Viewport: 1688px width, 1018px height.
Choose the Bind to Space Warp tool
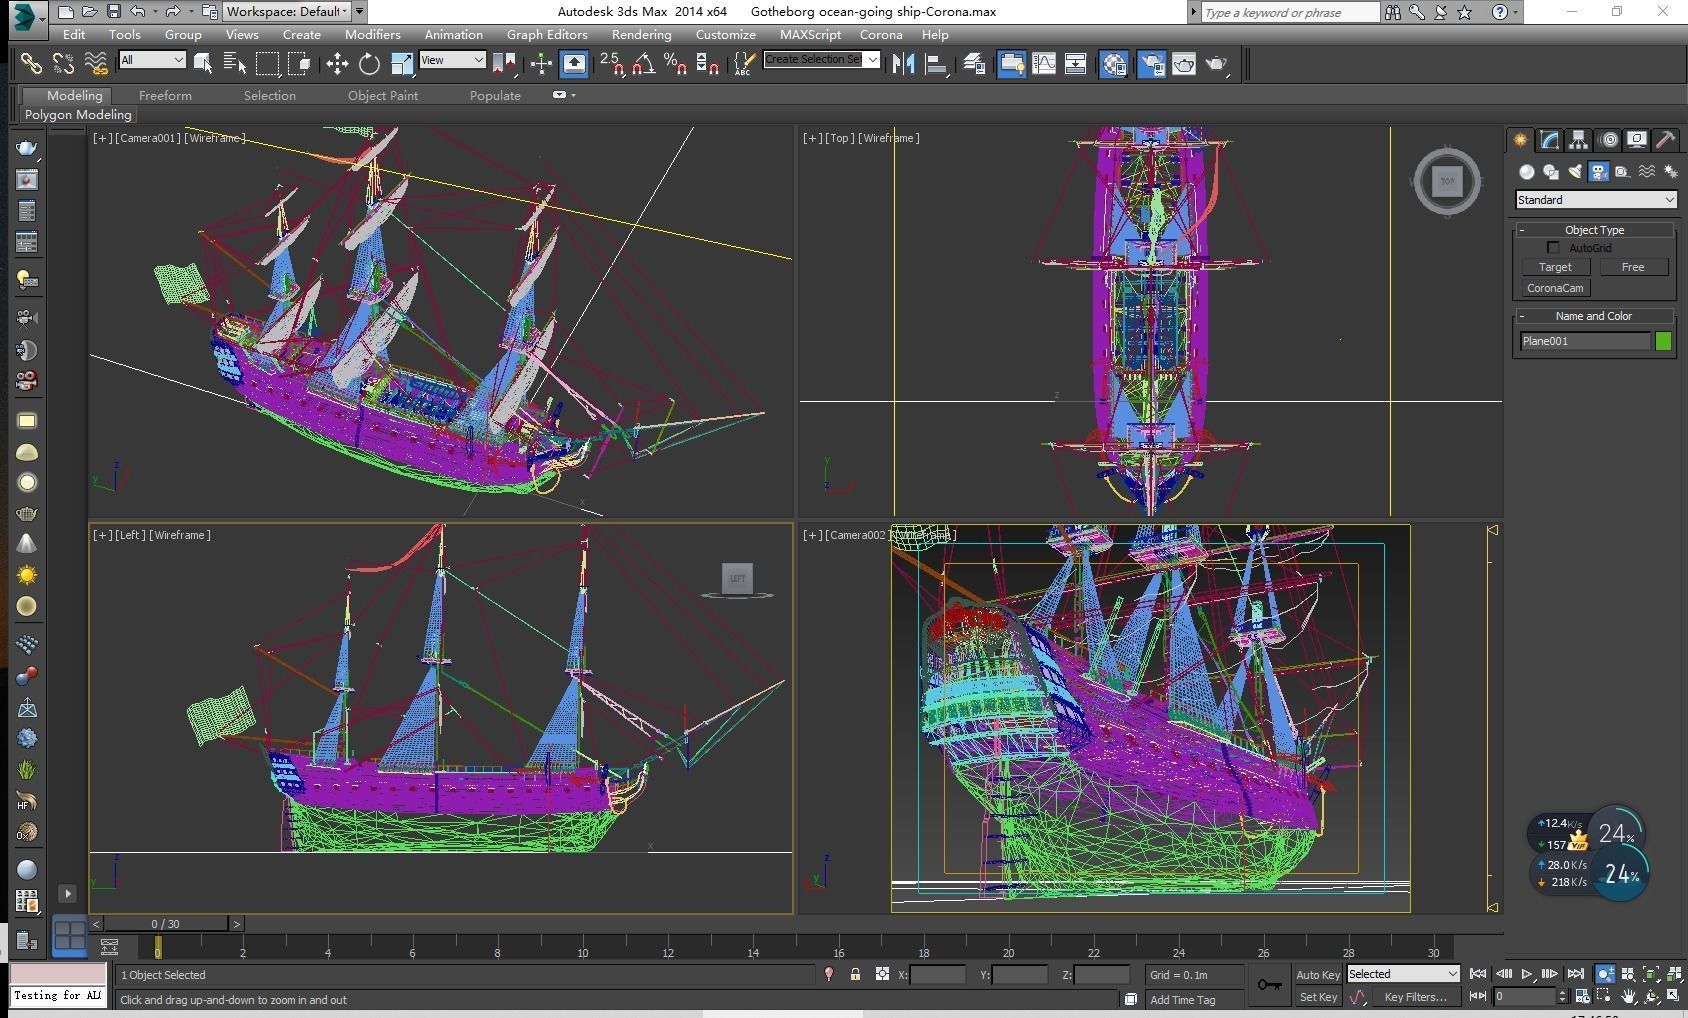click(x=95, y=64)
